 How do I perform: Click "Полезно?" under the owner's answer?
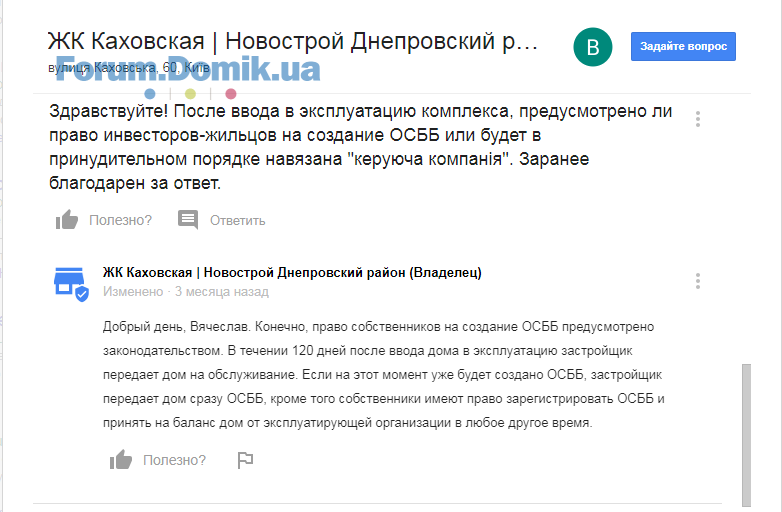click(174, 460)
